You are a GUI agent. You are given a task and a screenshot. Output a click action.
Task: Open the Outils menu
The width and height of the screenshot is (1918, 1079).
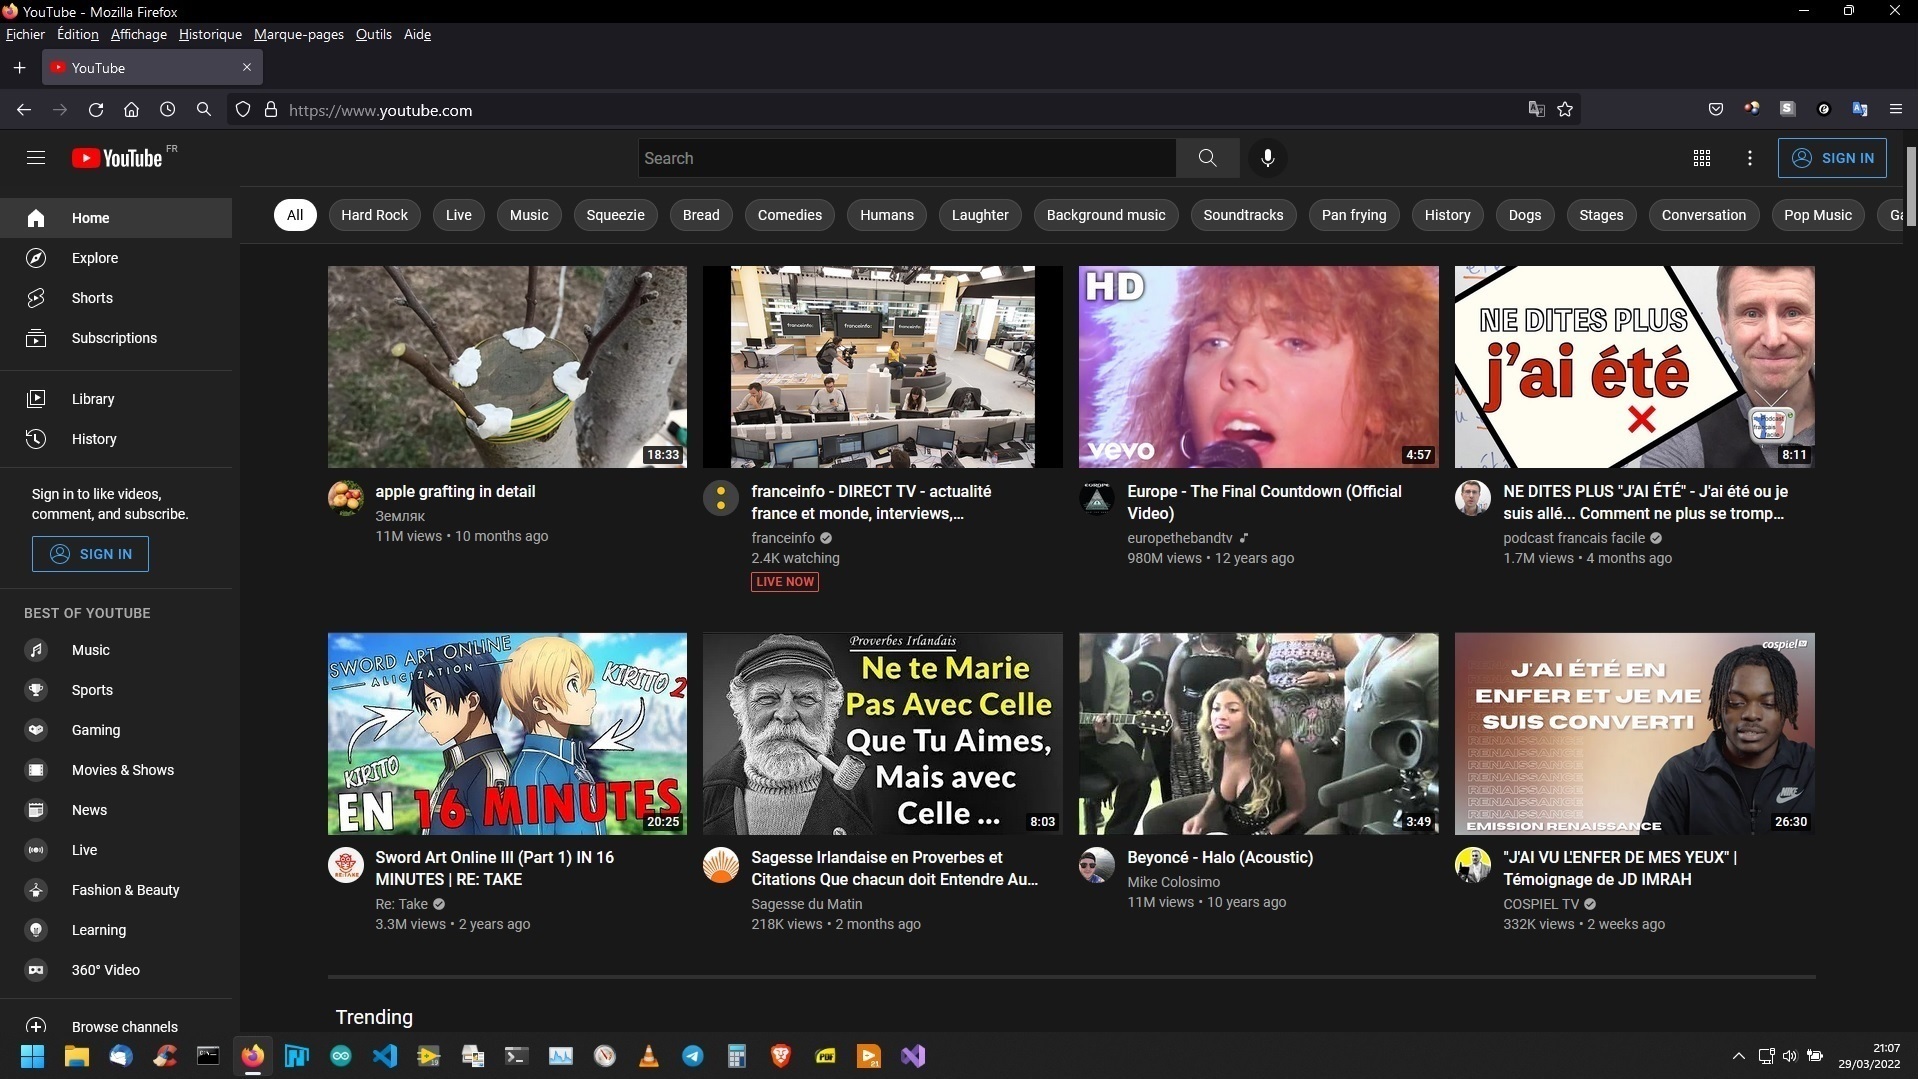[373, 34]
